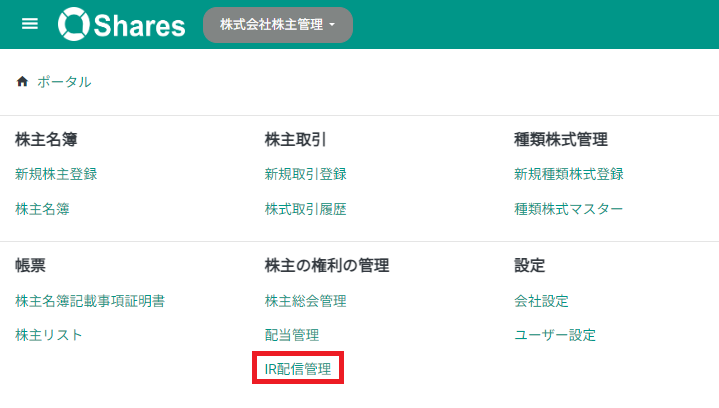Select 新規取引登録
719x408 pixels.
click(305, 174)
